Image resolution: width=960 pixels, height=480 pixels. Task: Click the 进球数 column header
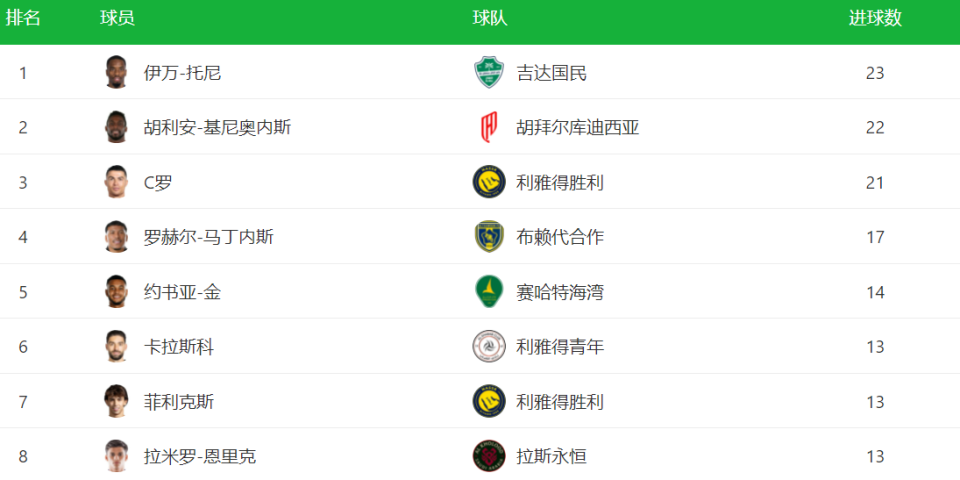tap(875, 19)
